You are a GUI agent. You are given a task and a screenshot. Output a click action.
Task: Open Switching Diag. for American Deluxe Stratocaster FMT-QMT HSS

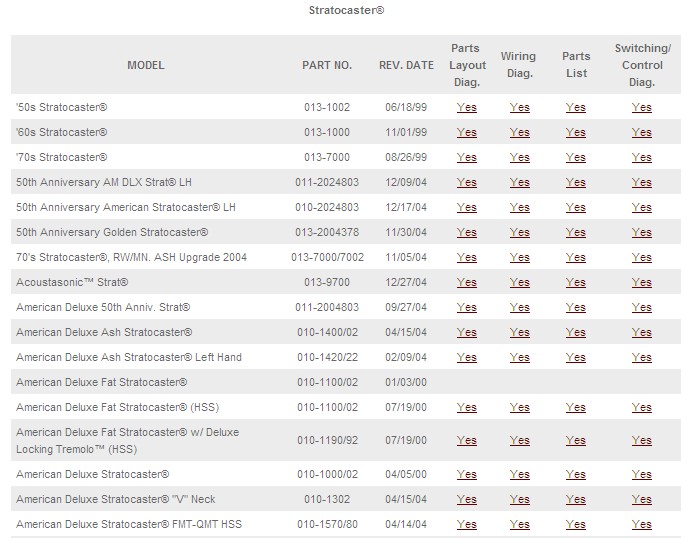[x=641, y=524]
